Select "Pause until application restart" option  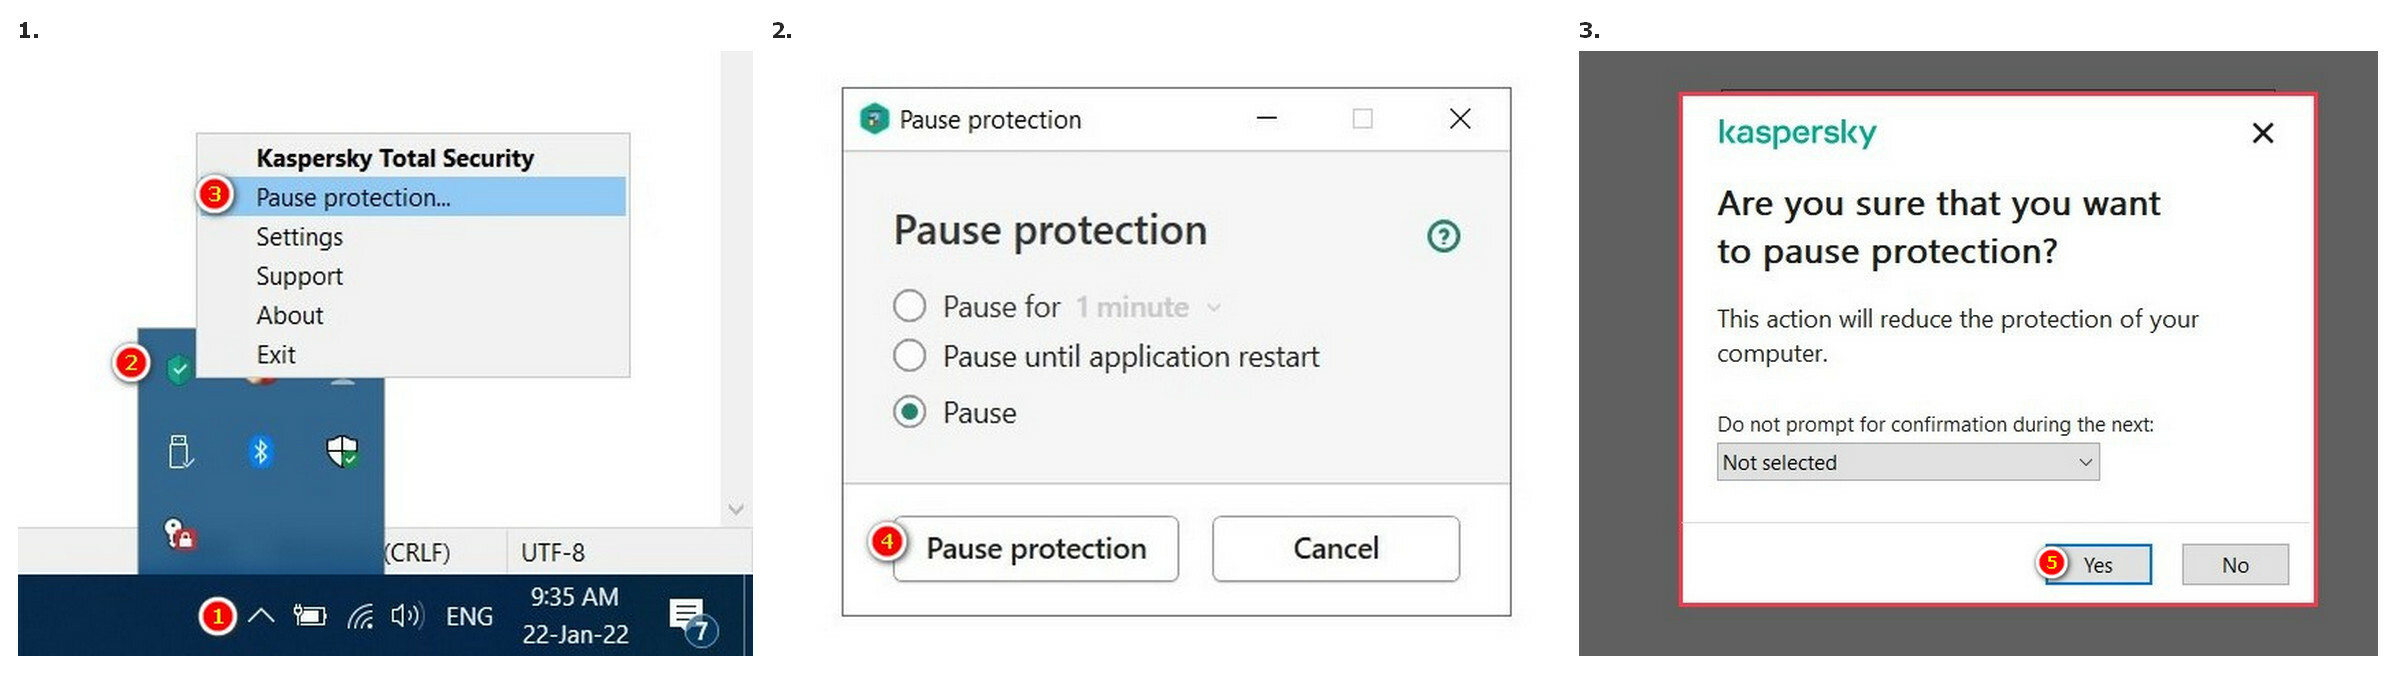[909, 356]
